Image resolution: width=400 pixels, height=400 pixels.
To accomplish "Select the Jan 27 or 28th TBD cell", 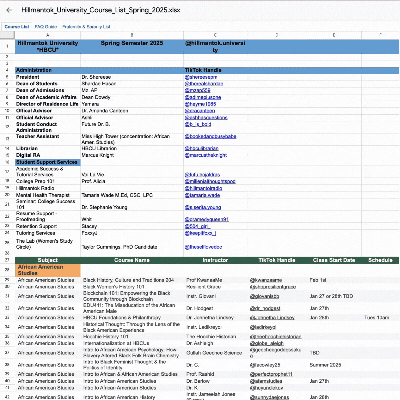I will point(334,296).
